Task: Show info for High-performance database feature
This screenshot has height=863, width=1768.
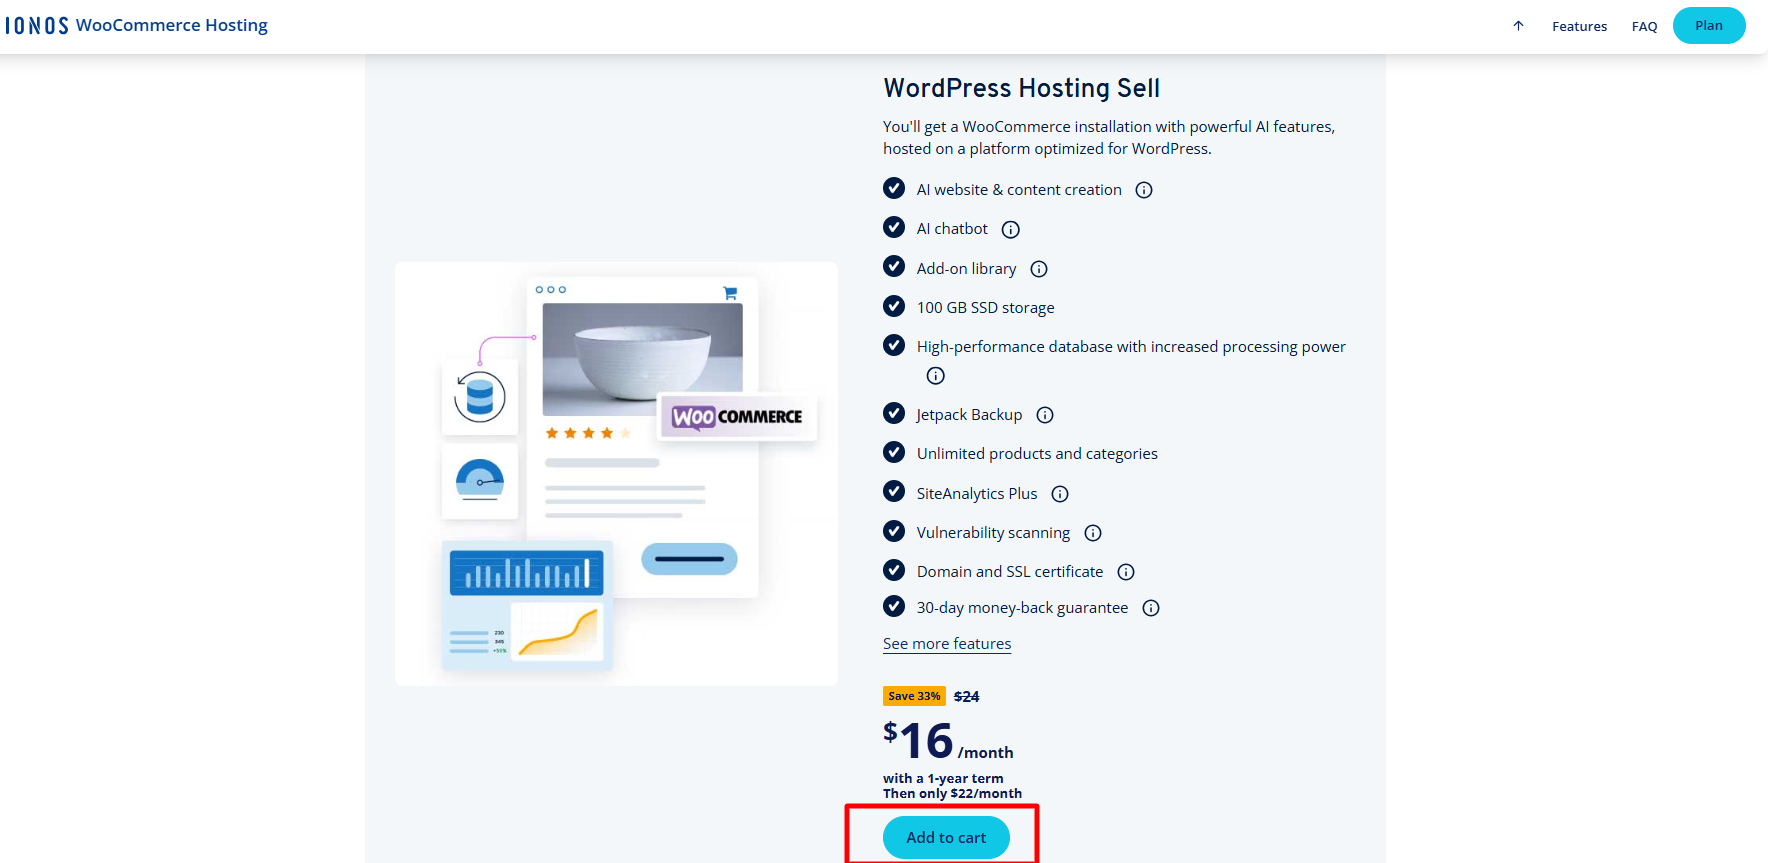Action: click(935, 376)
